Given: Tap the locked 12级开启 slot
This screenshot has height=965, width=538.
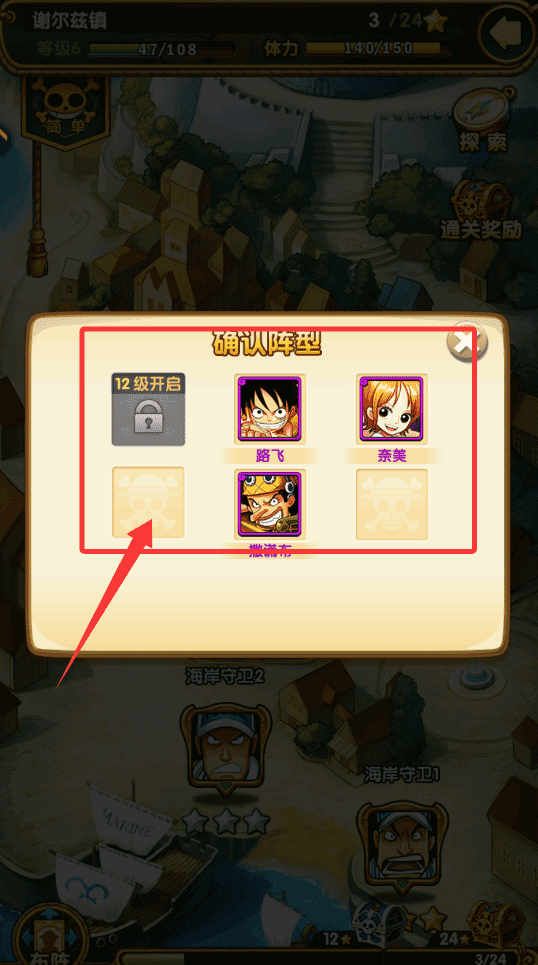Looking at the screenshot, I should tap(148, 409).
